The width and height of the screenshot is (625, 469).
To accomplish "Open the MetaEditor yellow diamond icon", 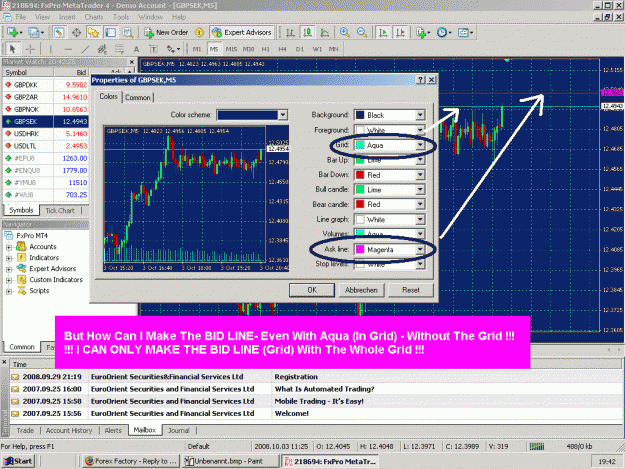I will (x=199, y=32).
